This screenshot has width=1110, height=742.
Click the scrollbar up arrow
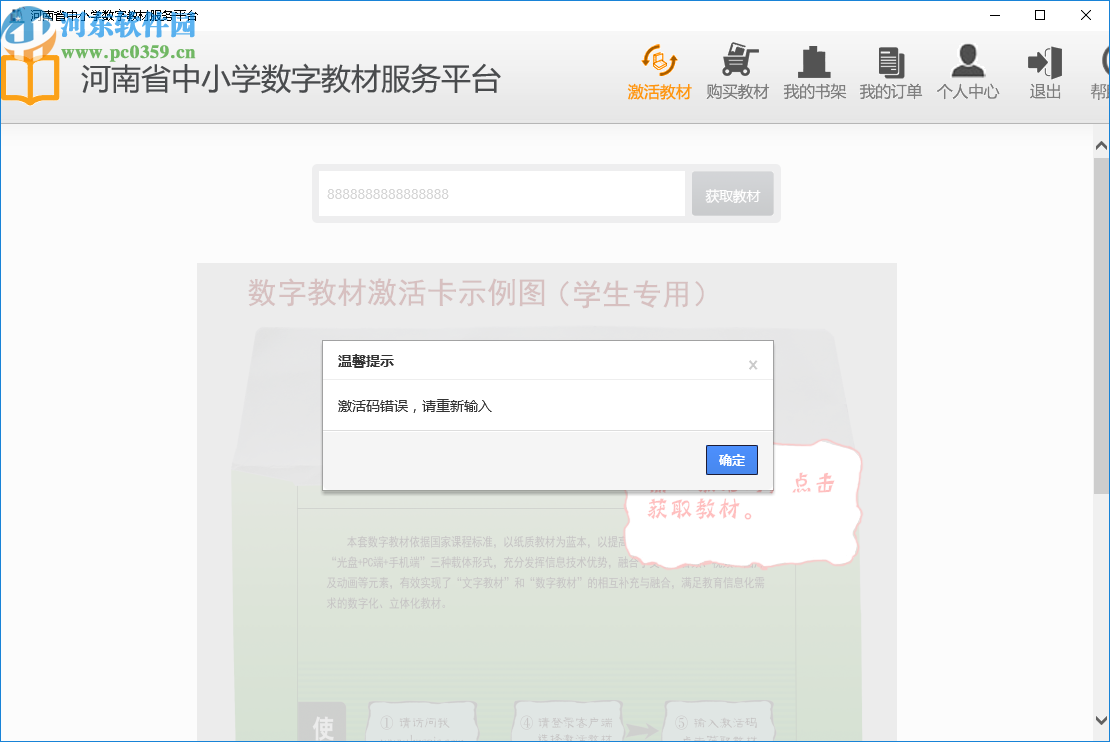point(1100,143)
